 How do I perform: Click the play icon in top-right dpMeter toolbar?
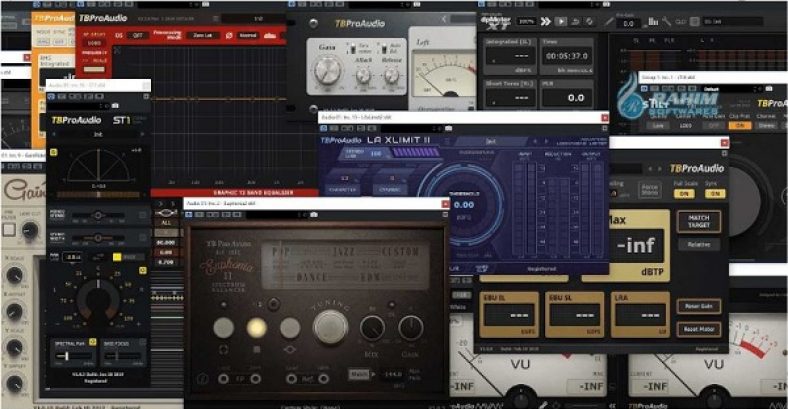561,22
